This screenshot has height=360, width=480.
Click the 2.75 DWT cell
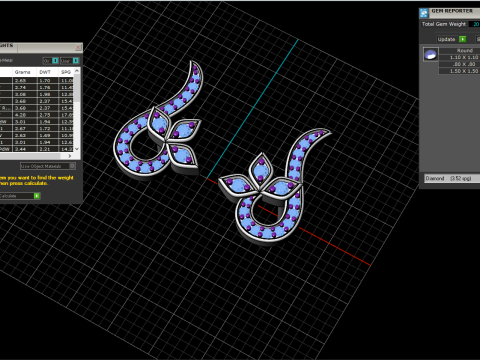tap(48, 115)
